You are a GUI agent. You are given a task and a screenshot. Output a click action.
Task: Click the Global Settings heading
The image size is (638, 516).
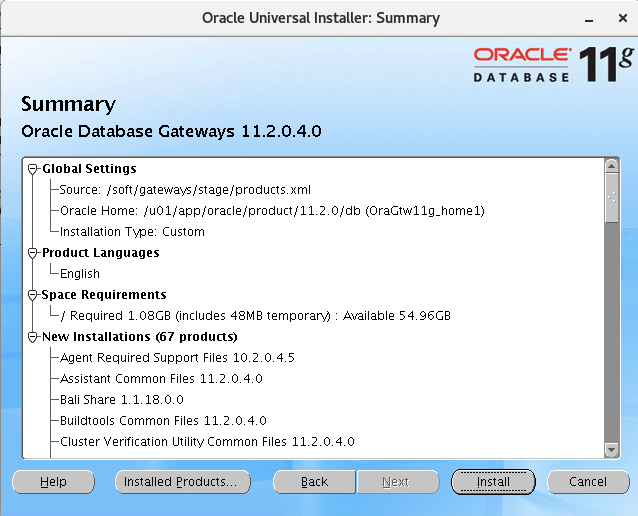pyautogui.click(x=90, y=169)
